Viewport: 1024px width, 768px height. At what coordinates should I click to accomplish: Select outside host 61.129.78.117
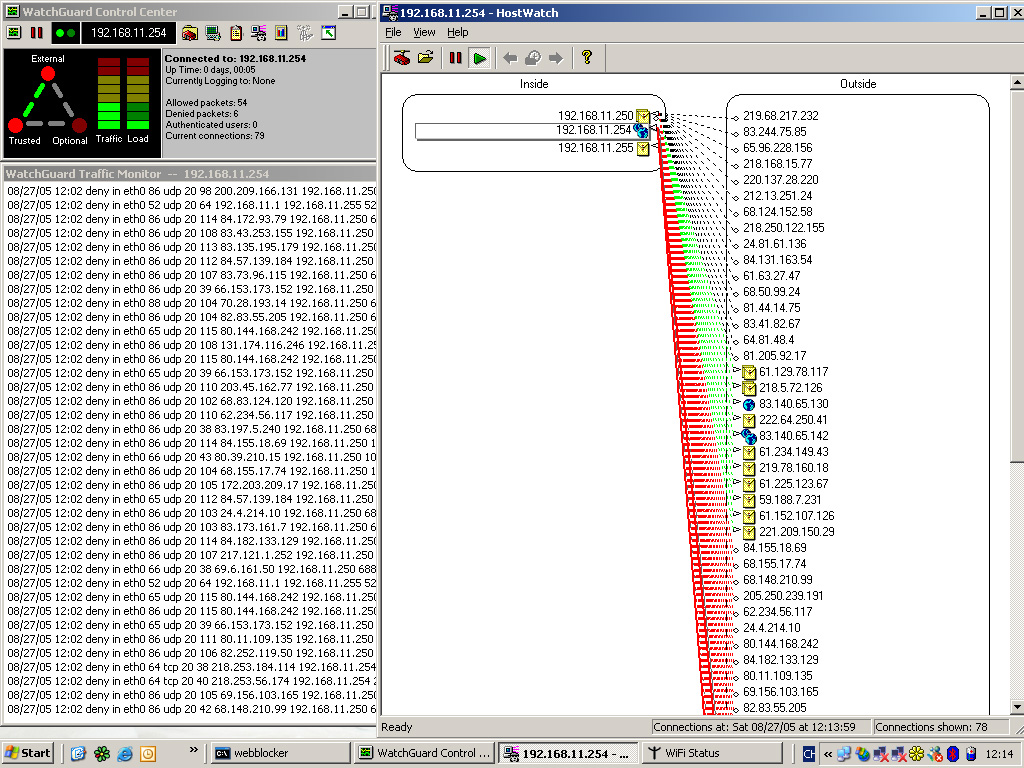[x=793, y=372]
